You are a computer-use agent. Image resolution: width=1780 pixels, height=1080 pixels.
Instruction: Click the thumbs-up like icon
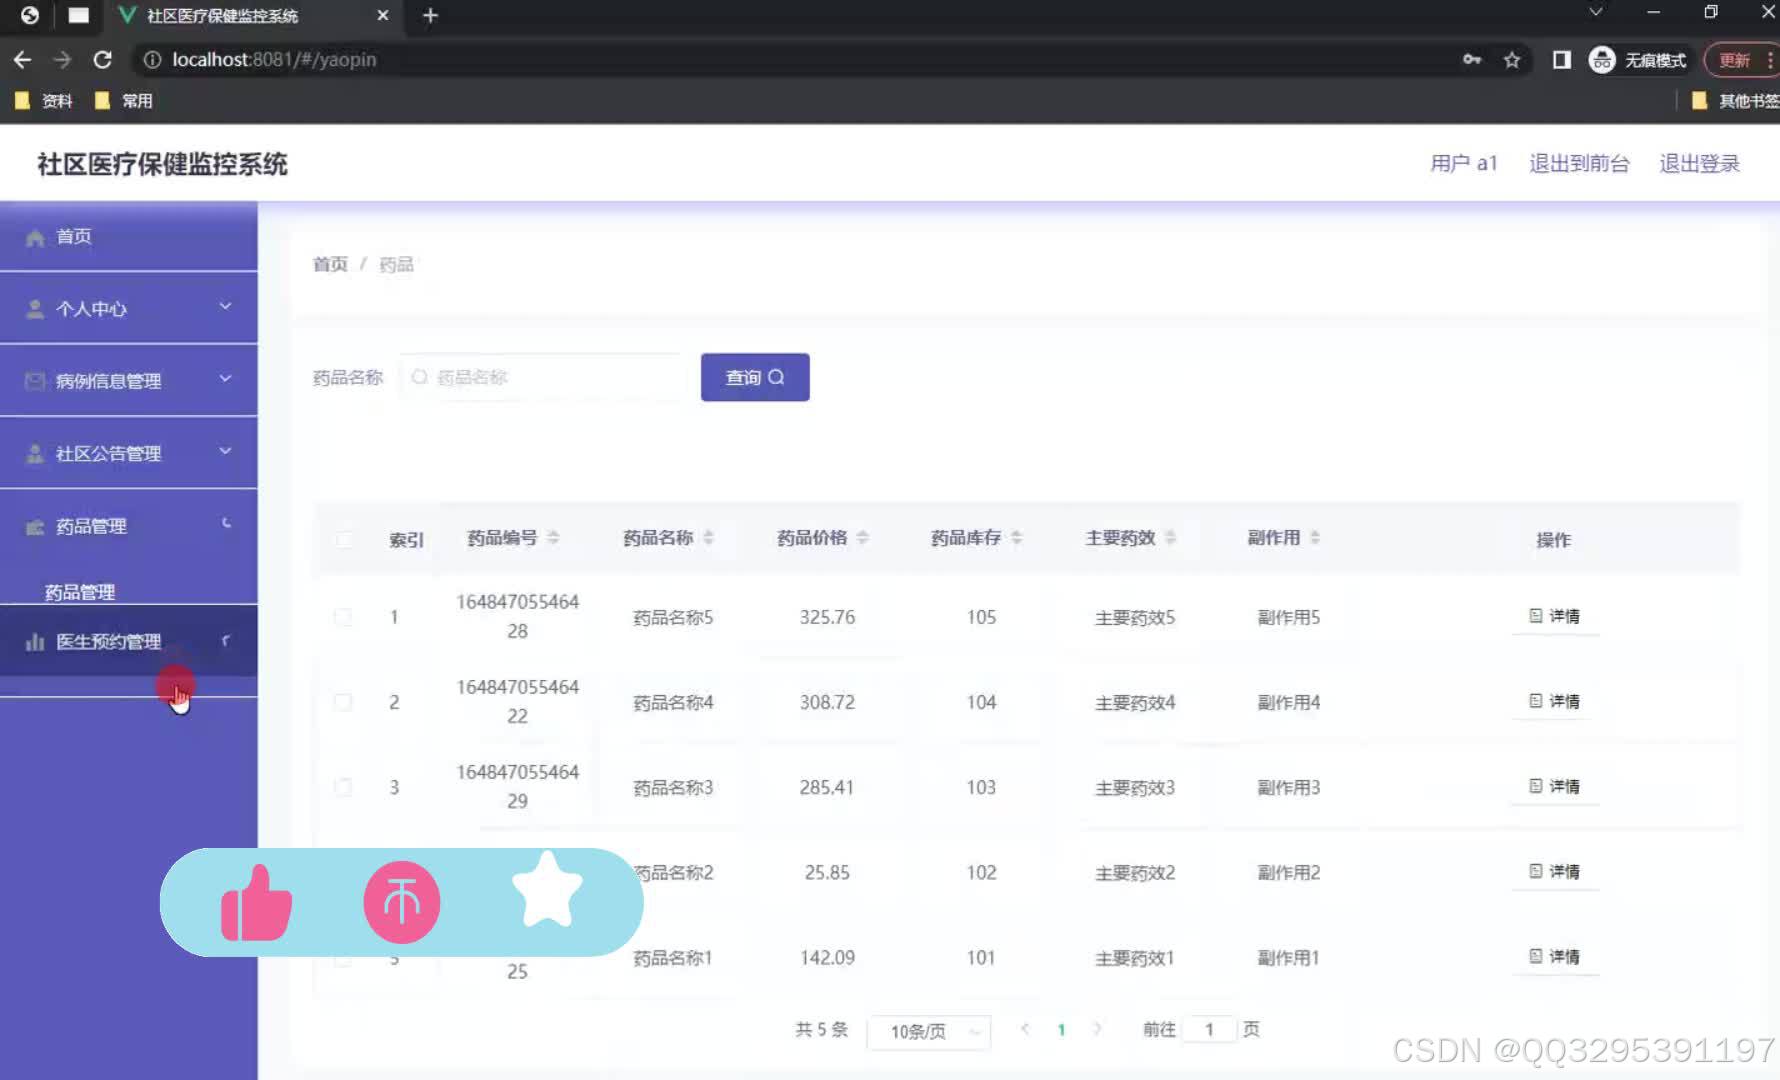256,903
